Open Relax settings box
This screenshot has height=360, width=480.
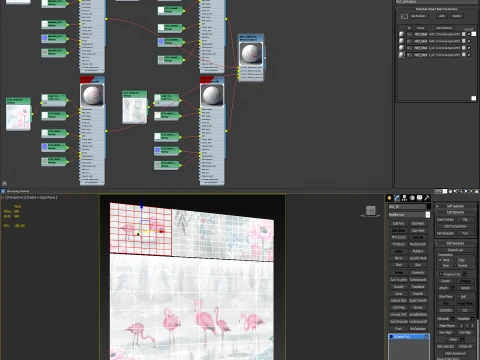pyautogui.click(x=463, y=339)
